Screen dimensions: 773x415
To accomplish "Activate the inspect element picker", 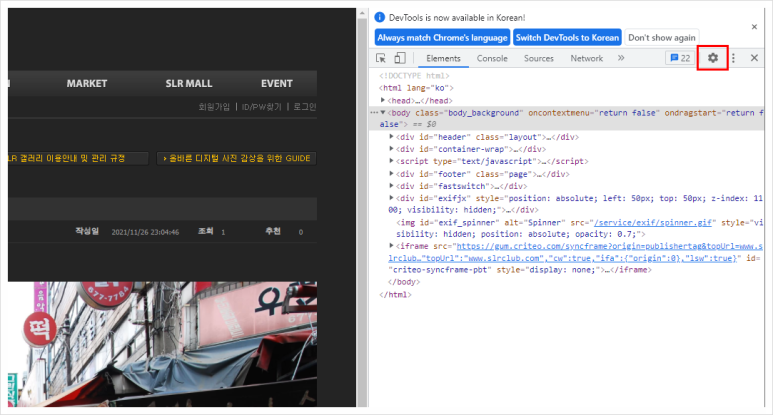I will click(x=381, y=58).
